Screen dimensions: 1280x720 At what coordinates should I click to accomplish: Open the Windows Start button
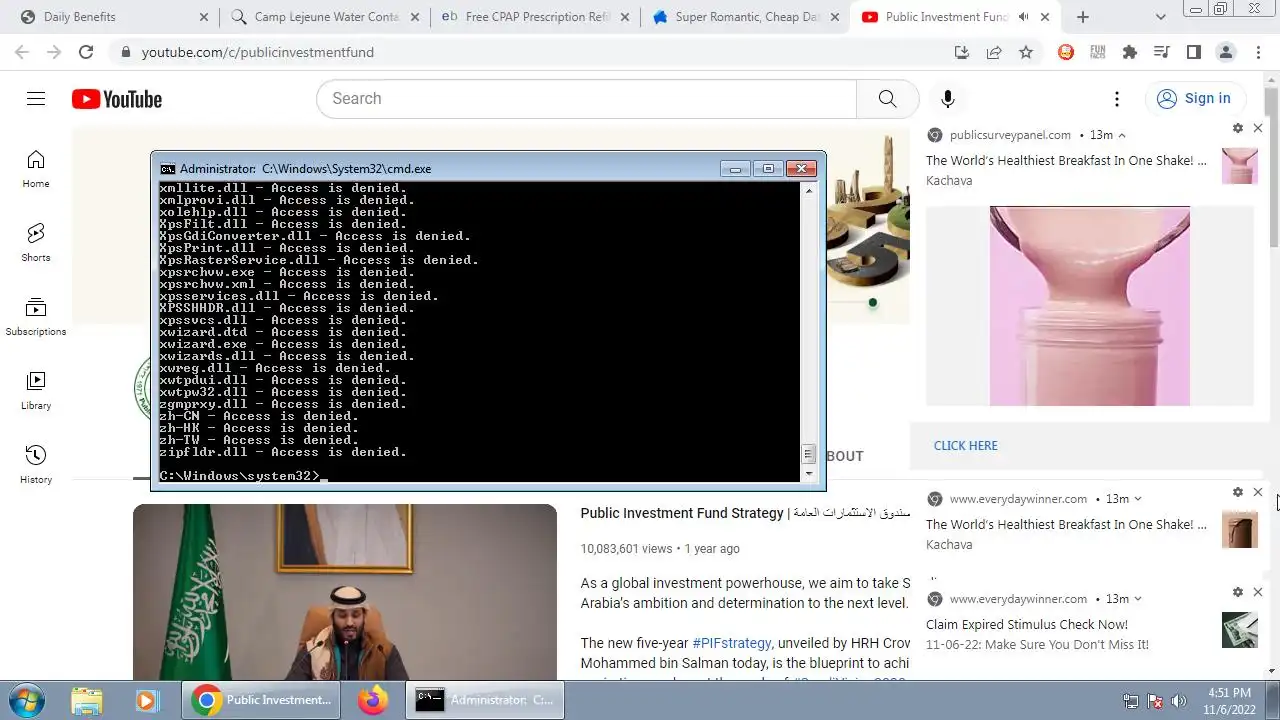click(x=26, y=700)
